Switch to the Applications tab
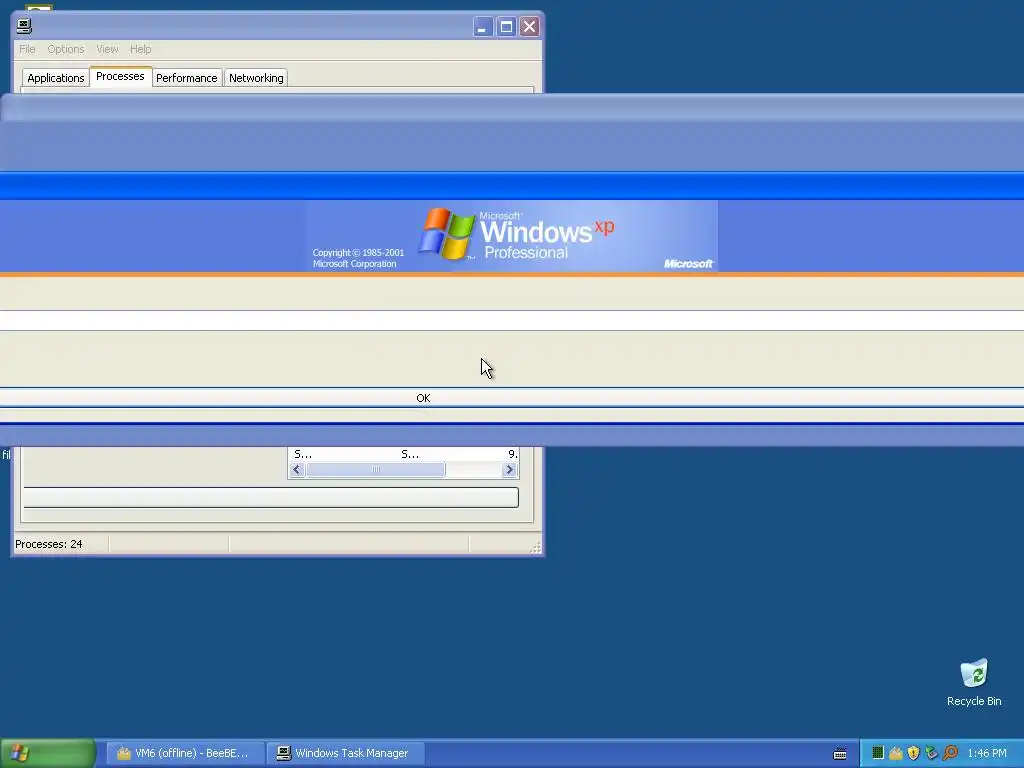 [x=56, y=78]
